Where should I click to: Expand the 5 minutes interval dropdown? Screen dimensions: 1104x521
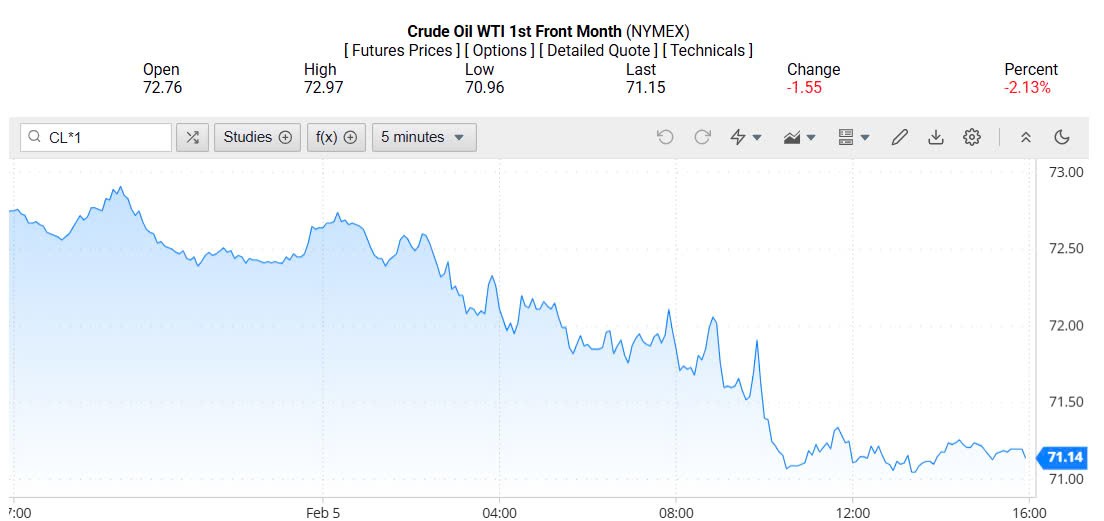pyautogui.click(x=423, y=137)
